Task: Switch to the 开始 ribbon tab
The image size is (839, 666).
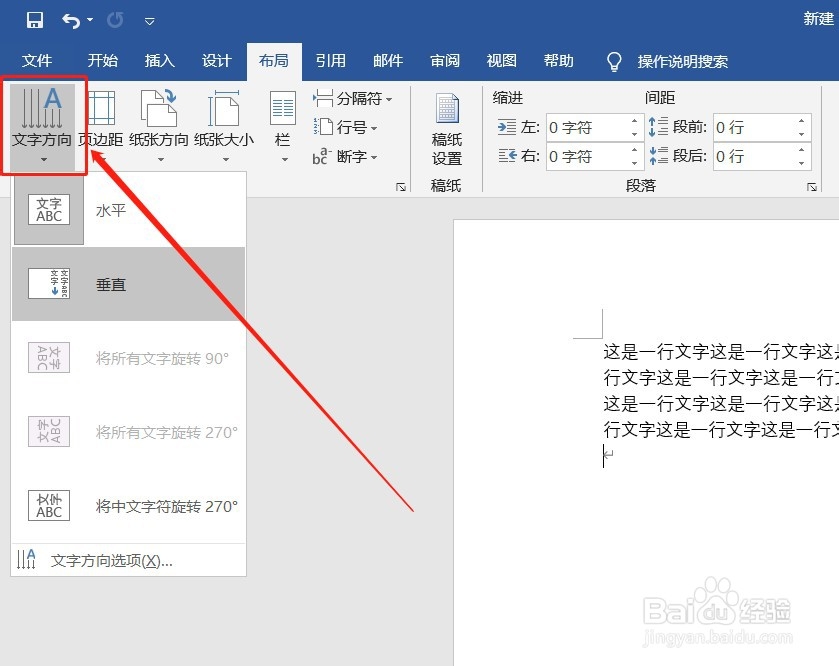Action: 102,60
